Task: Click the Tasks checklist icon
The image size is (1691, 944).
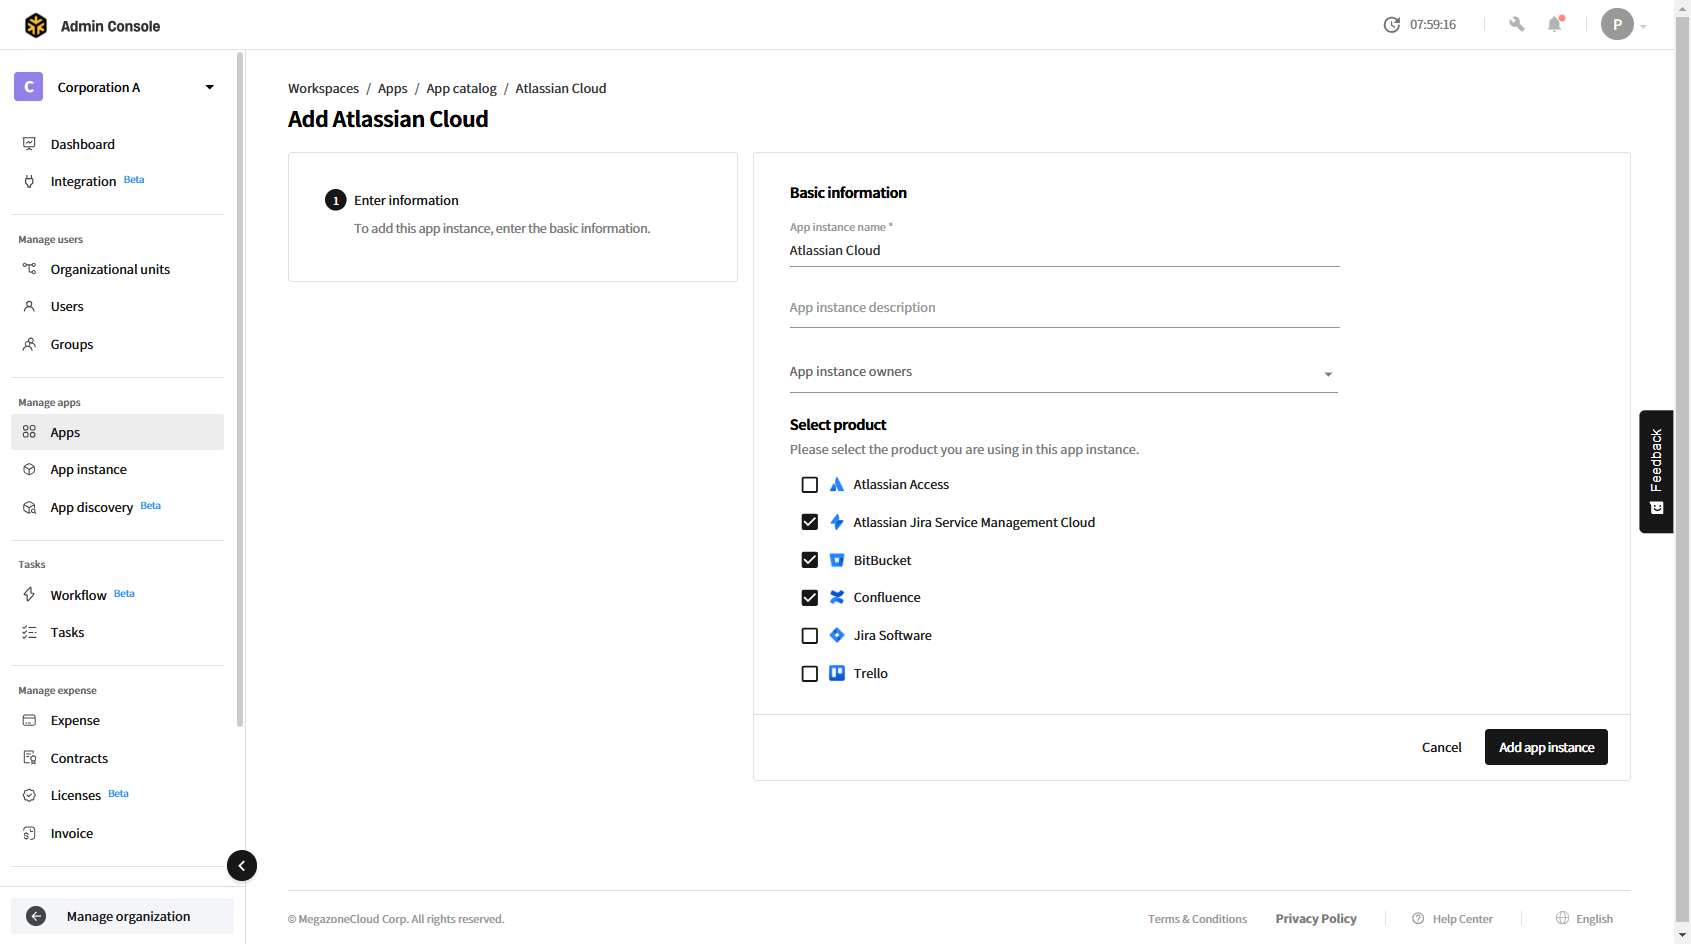Action: pyautogui.click(x=29, y=632)
